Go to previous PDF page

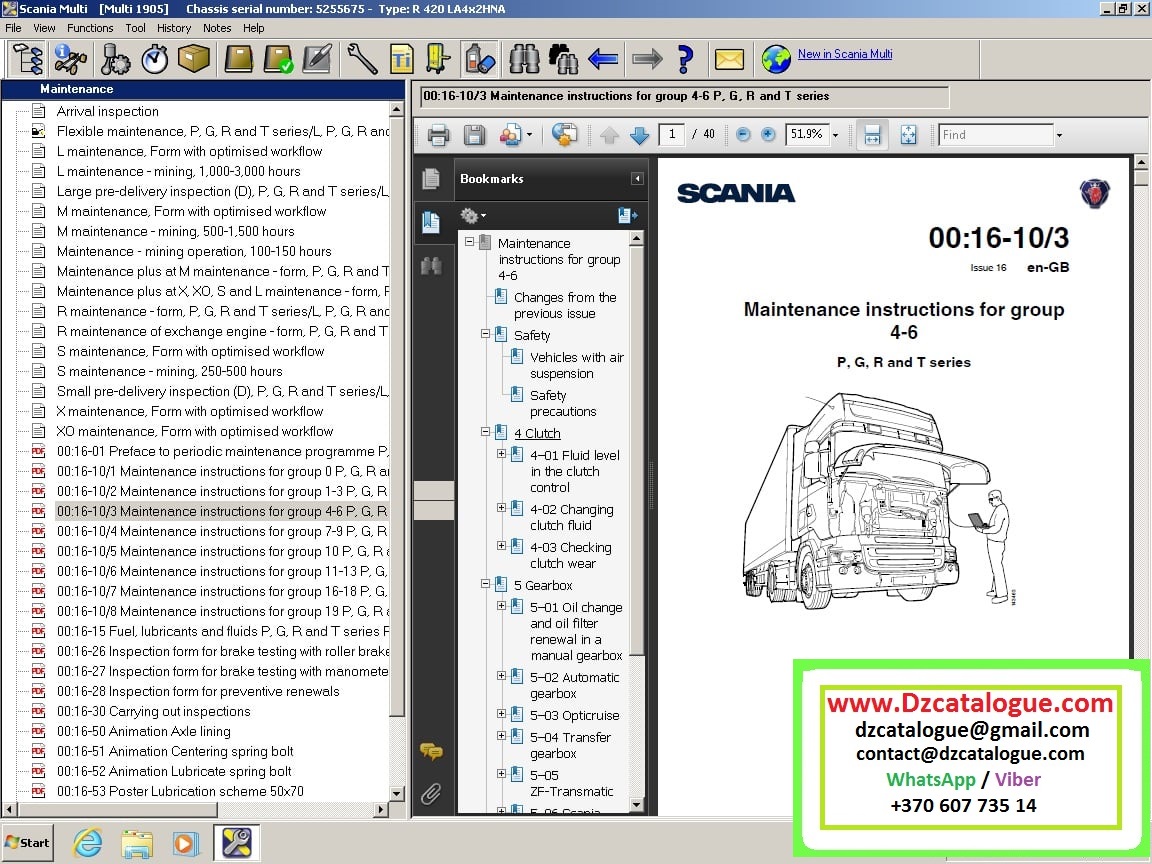pyautogui.click(x=609, y=135)
